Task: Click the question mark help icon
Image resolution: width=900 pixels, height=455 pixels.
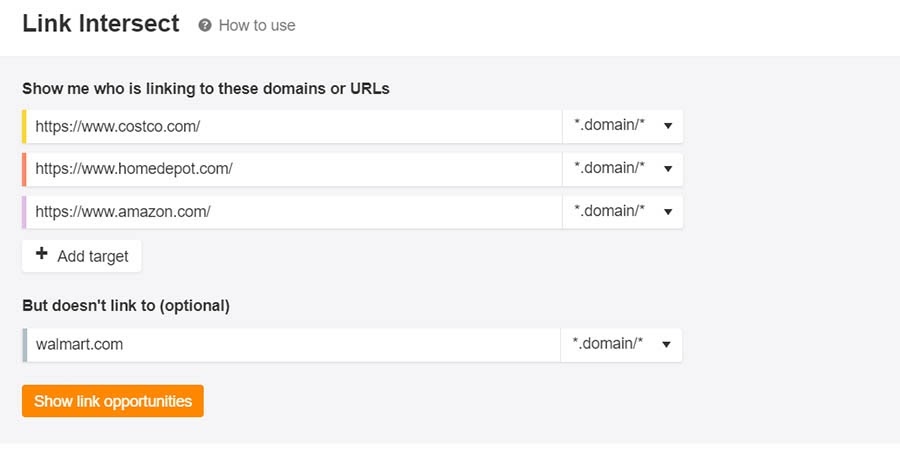Action: click(205, 25)
